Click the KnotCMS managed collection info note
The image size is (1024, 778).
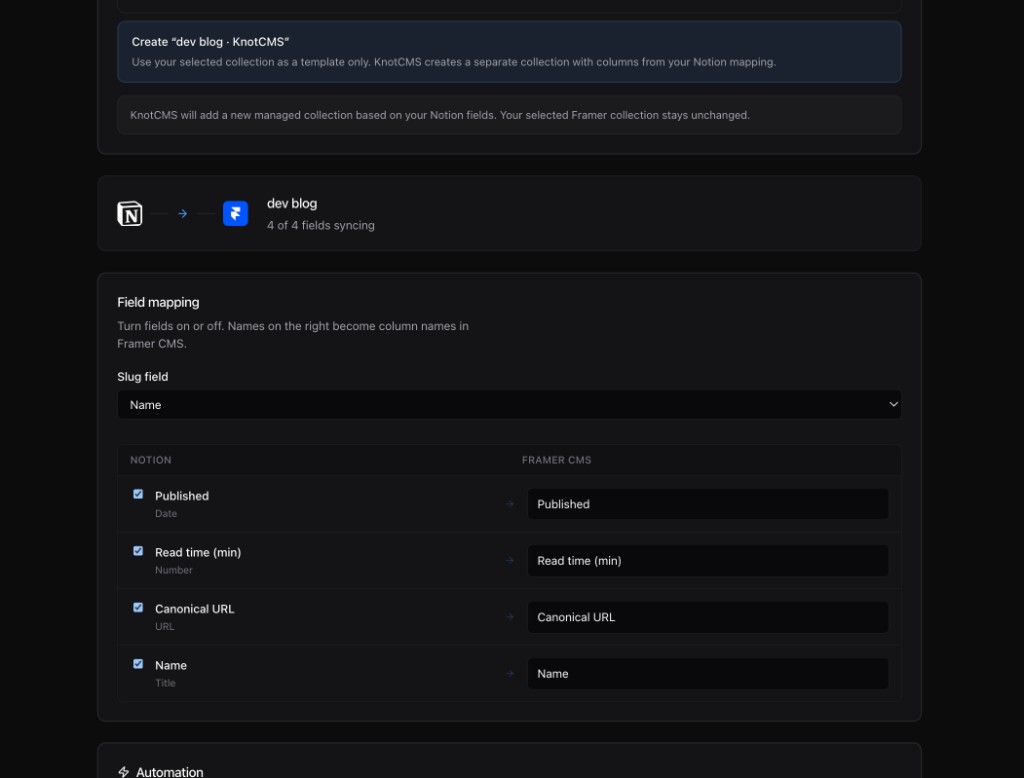point(509,115)
